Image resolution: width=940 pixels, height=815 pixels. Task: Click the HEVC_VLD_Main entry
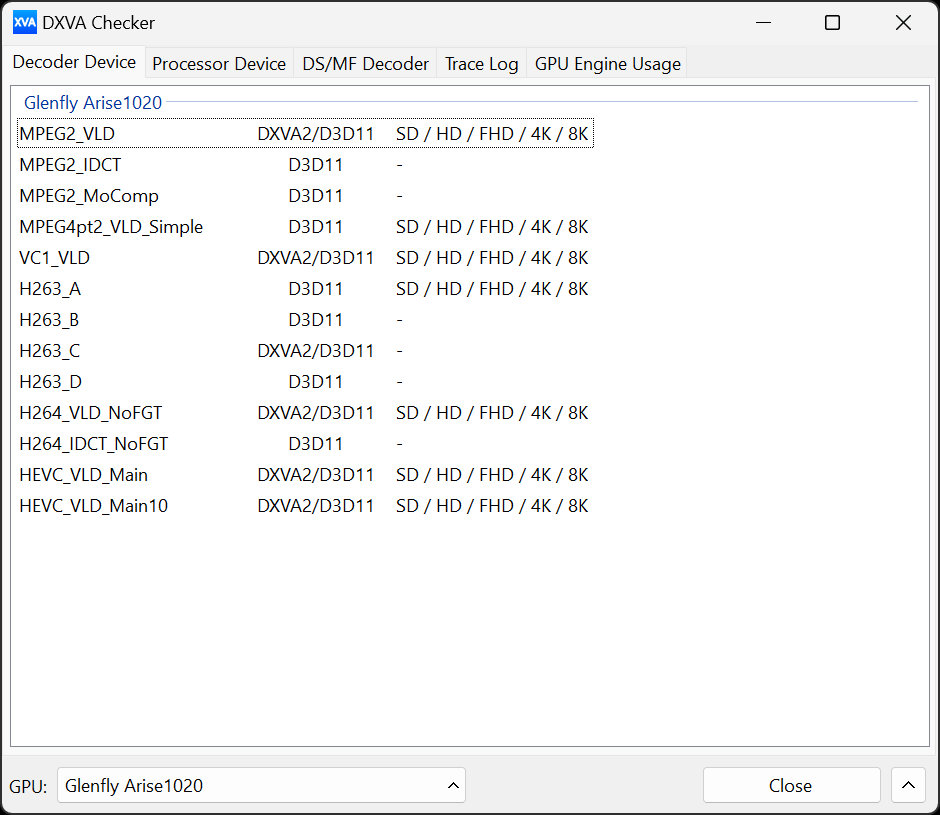pyautogui.click(x=84, y=475)
